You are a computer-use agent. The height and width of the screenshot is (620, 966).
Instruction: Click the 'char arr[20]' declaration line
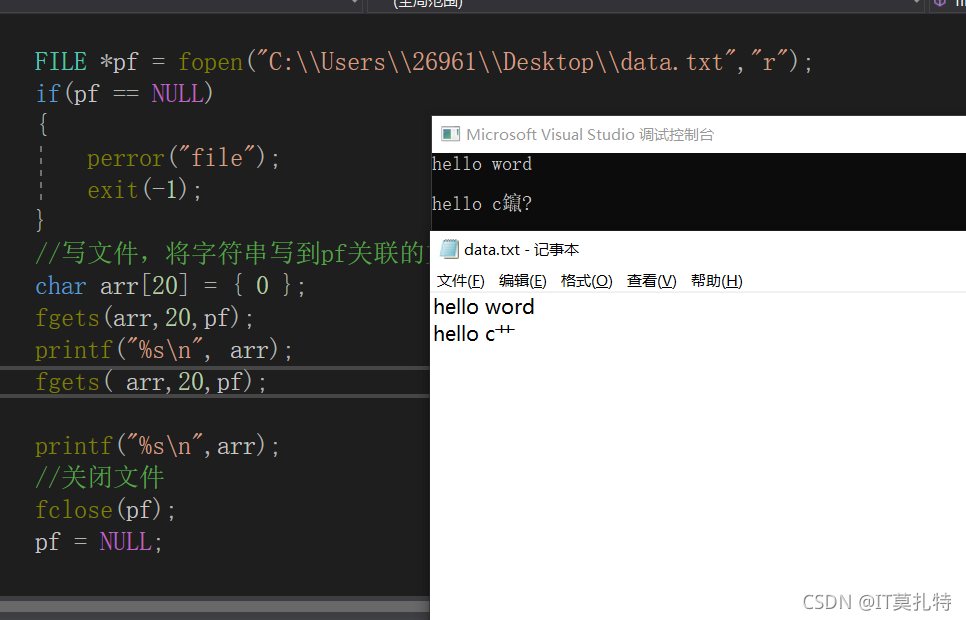click(x=170, y=286)
